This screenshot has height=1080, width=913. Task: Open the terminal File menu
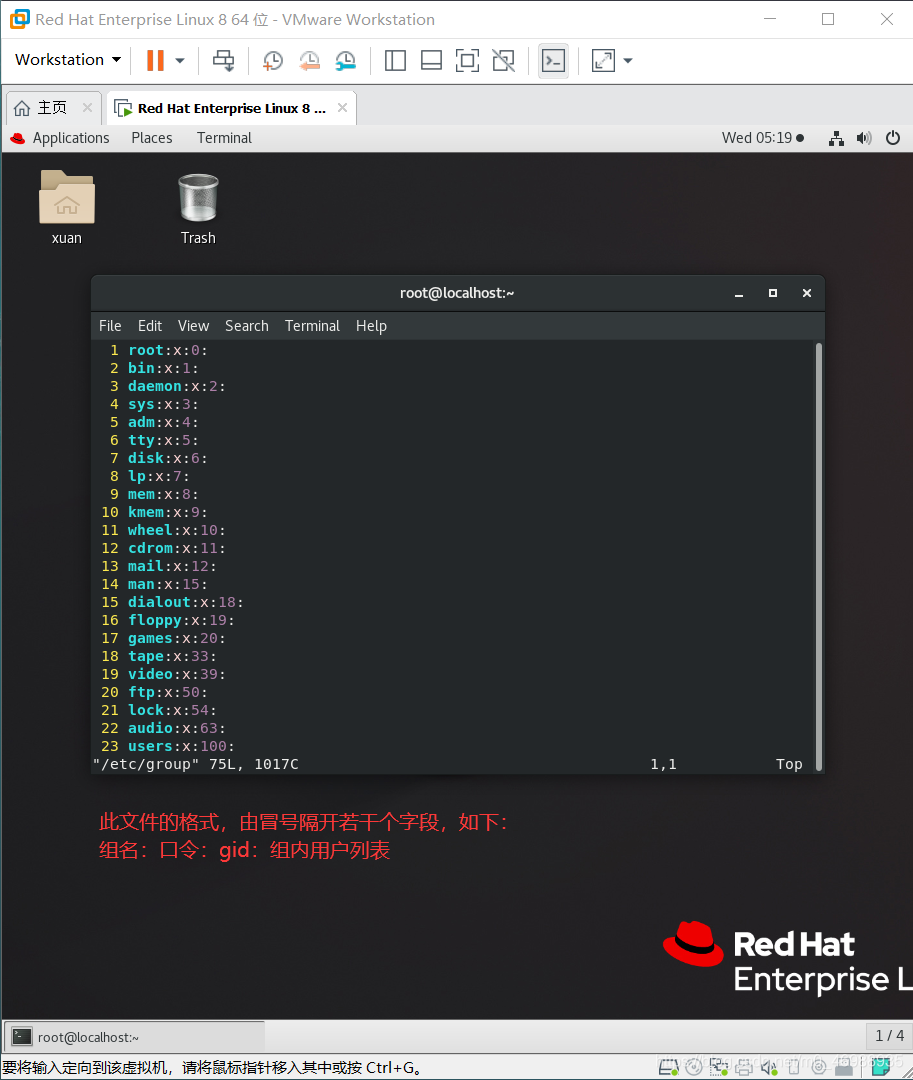tap(110, 326)
